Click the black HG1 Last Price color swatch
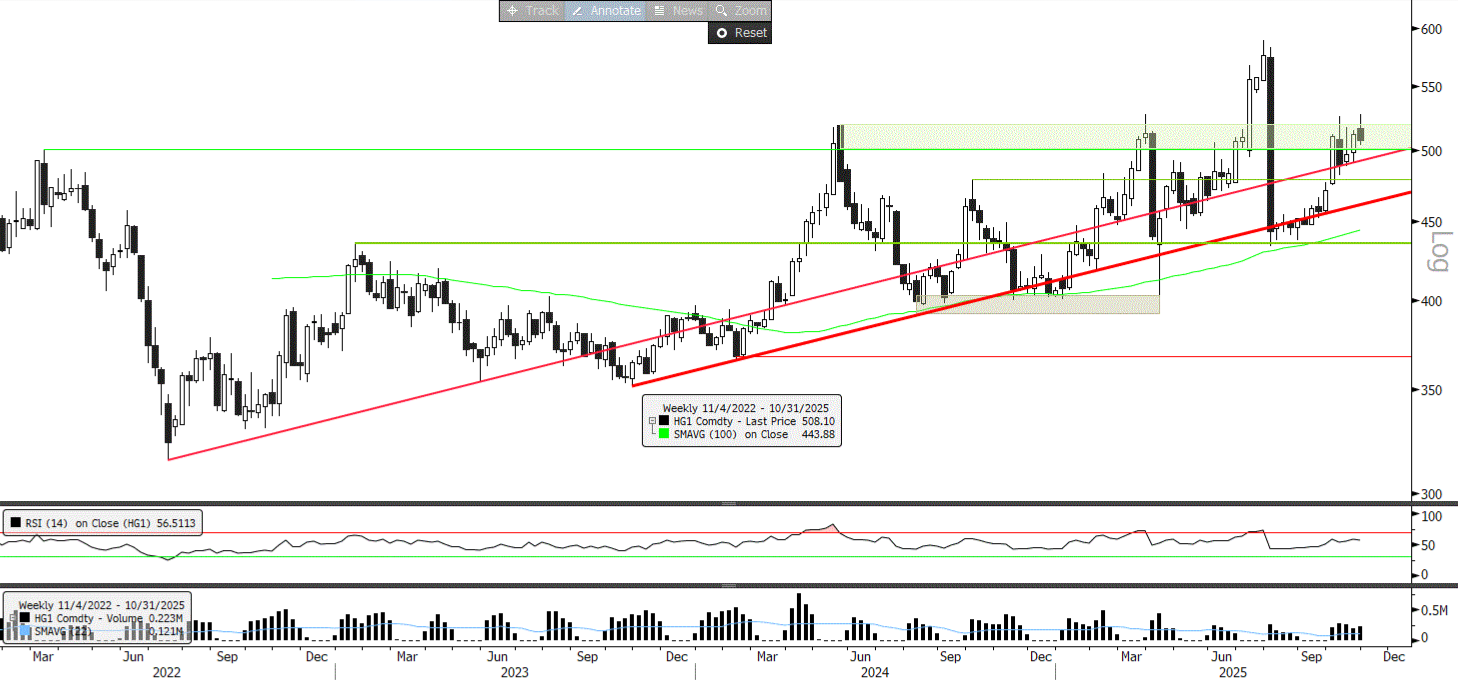The width and height of the screenshot is (1458, 680). pos(664,422)
